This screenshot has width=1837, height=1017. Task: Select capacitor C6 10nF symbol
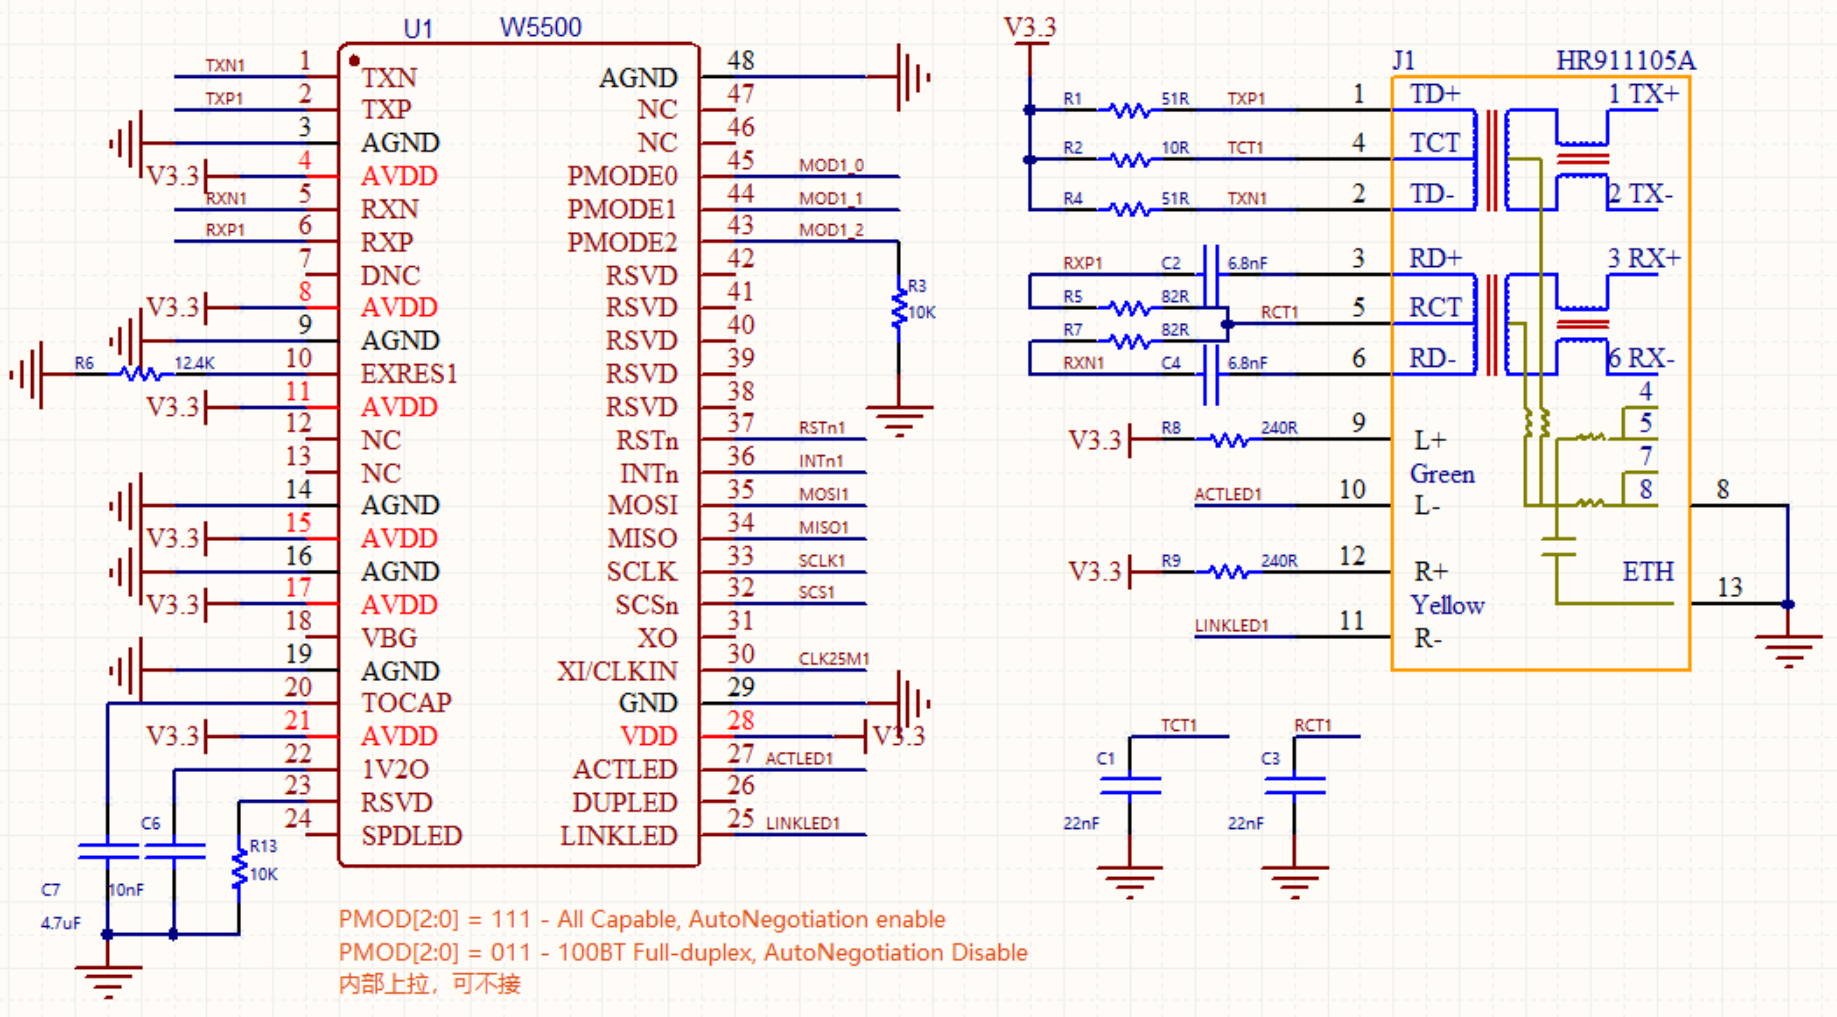(174, 851)
